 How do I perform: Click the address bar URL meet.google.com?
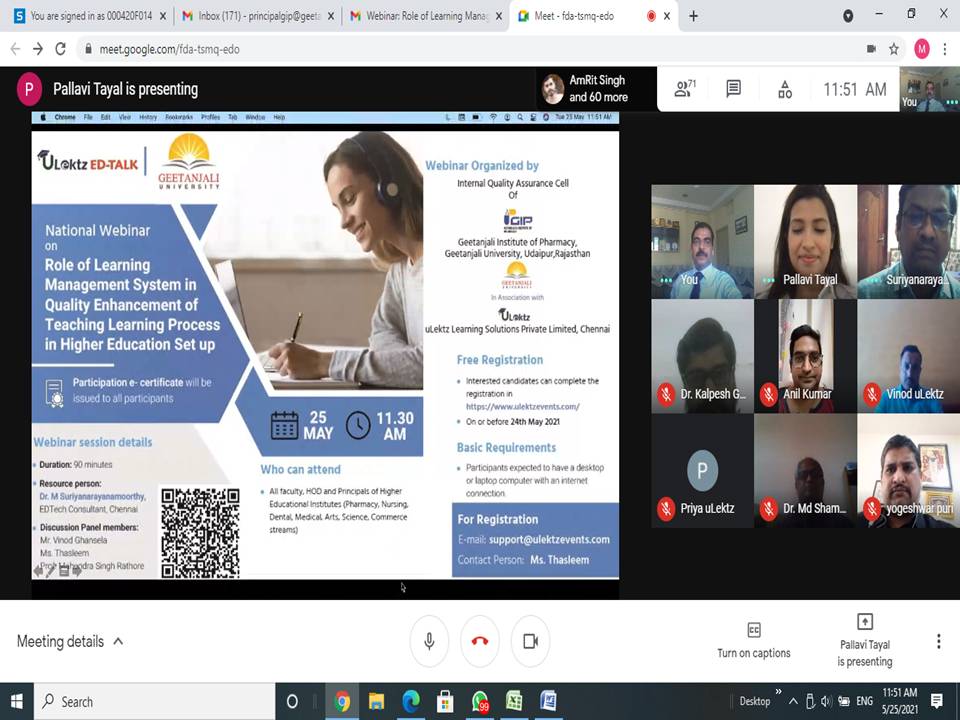(x=169, y=49)
